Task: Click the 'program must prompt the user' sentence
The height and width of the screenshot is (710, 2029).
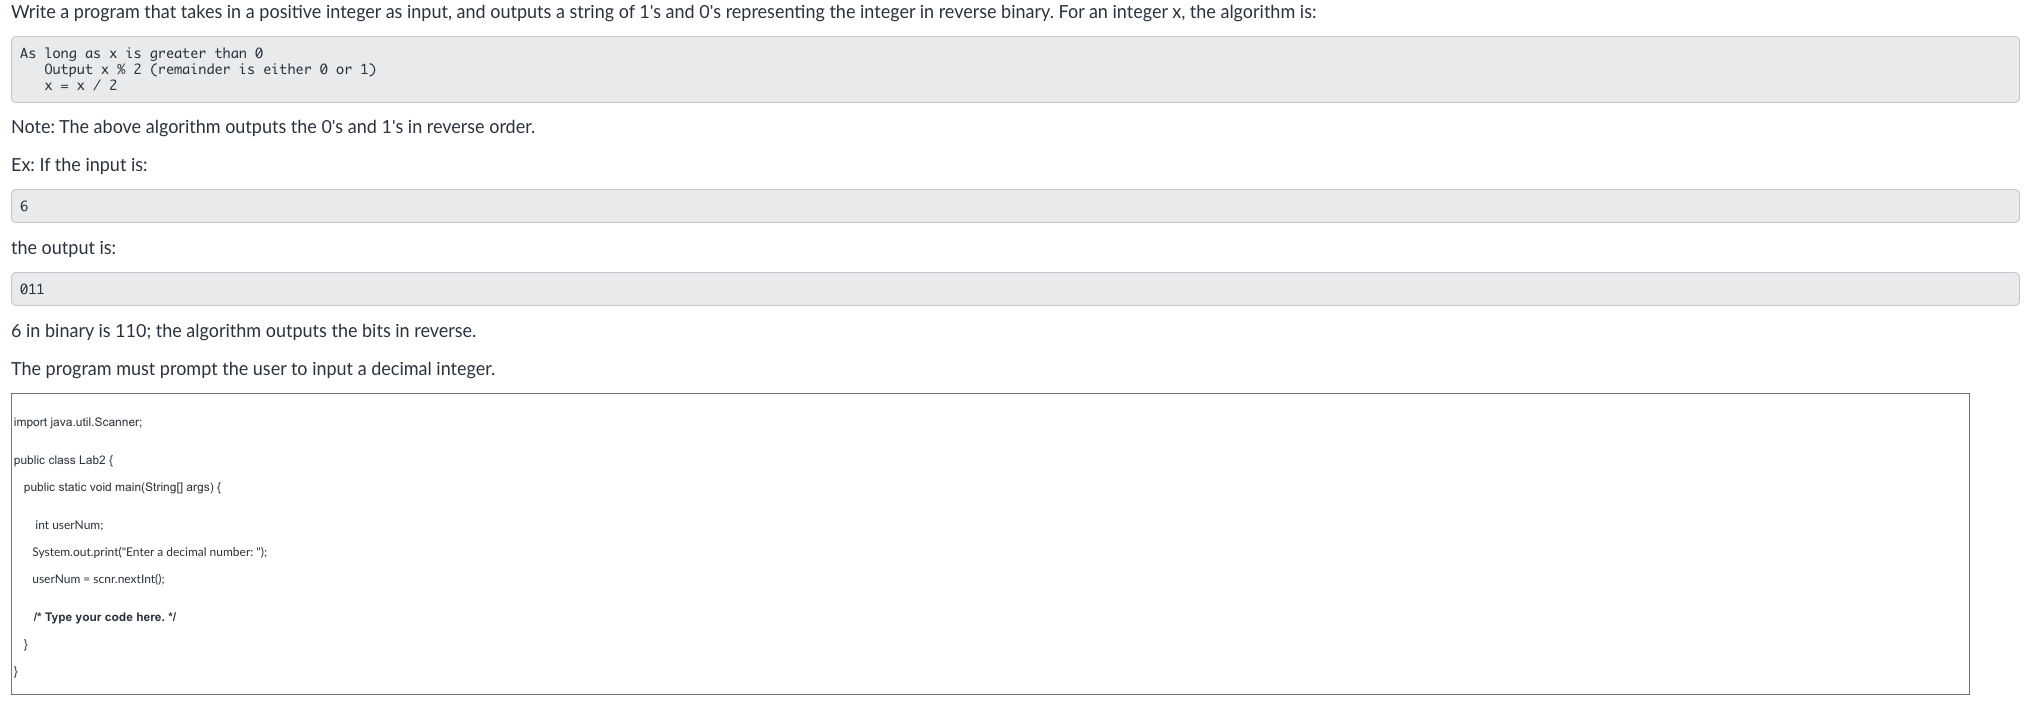Action: click(x=253, y=369)
